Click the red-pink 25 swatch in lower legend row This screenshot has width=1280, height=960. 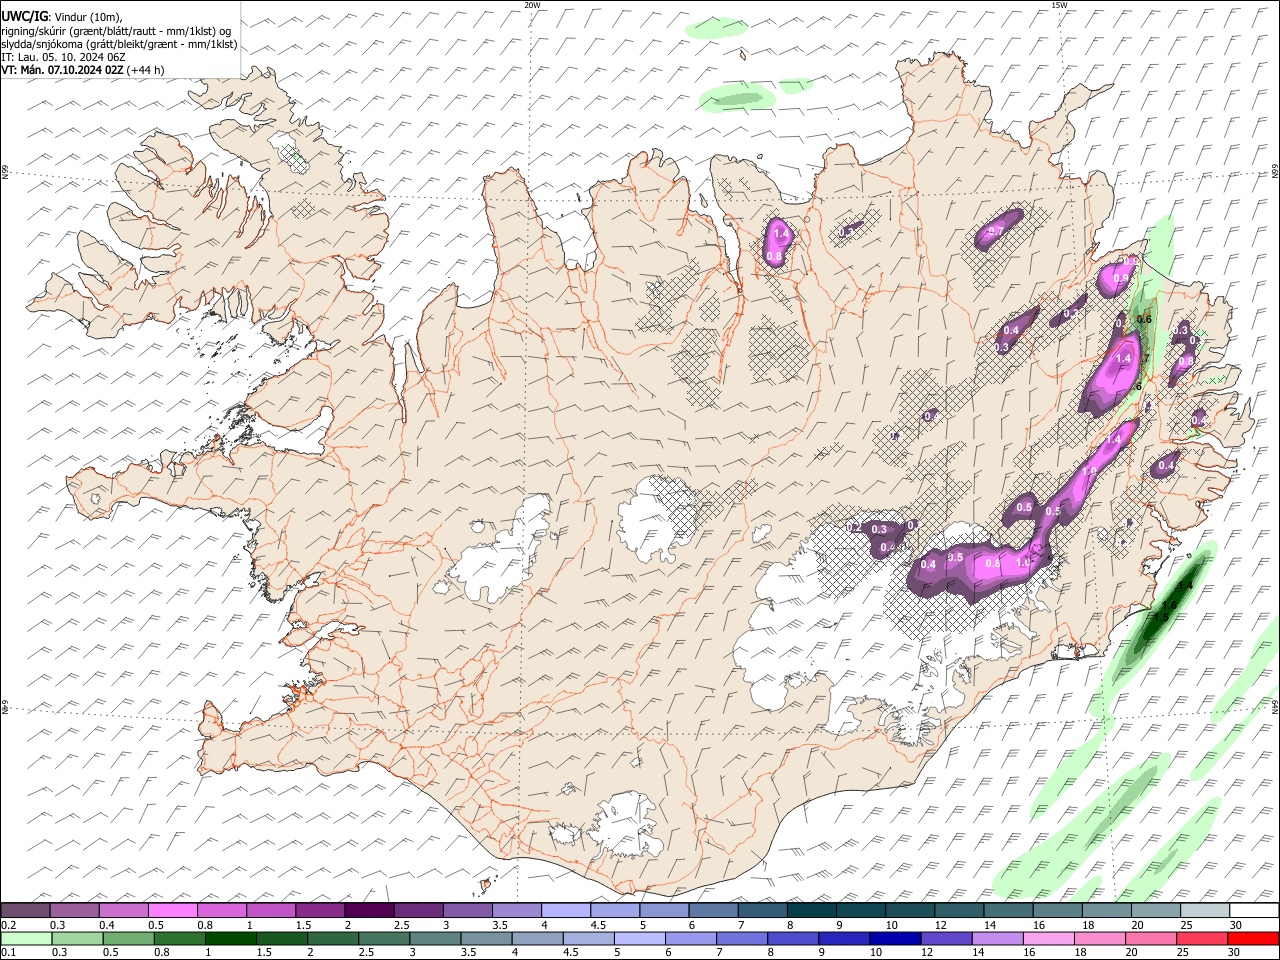coord(1200,938)
